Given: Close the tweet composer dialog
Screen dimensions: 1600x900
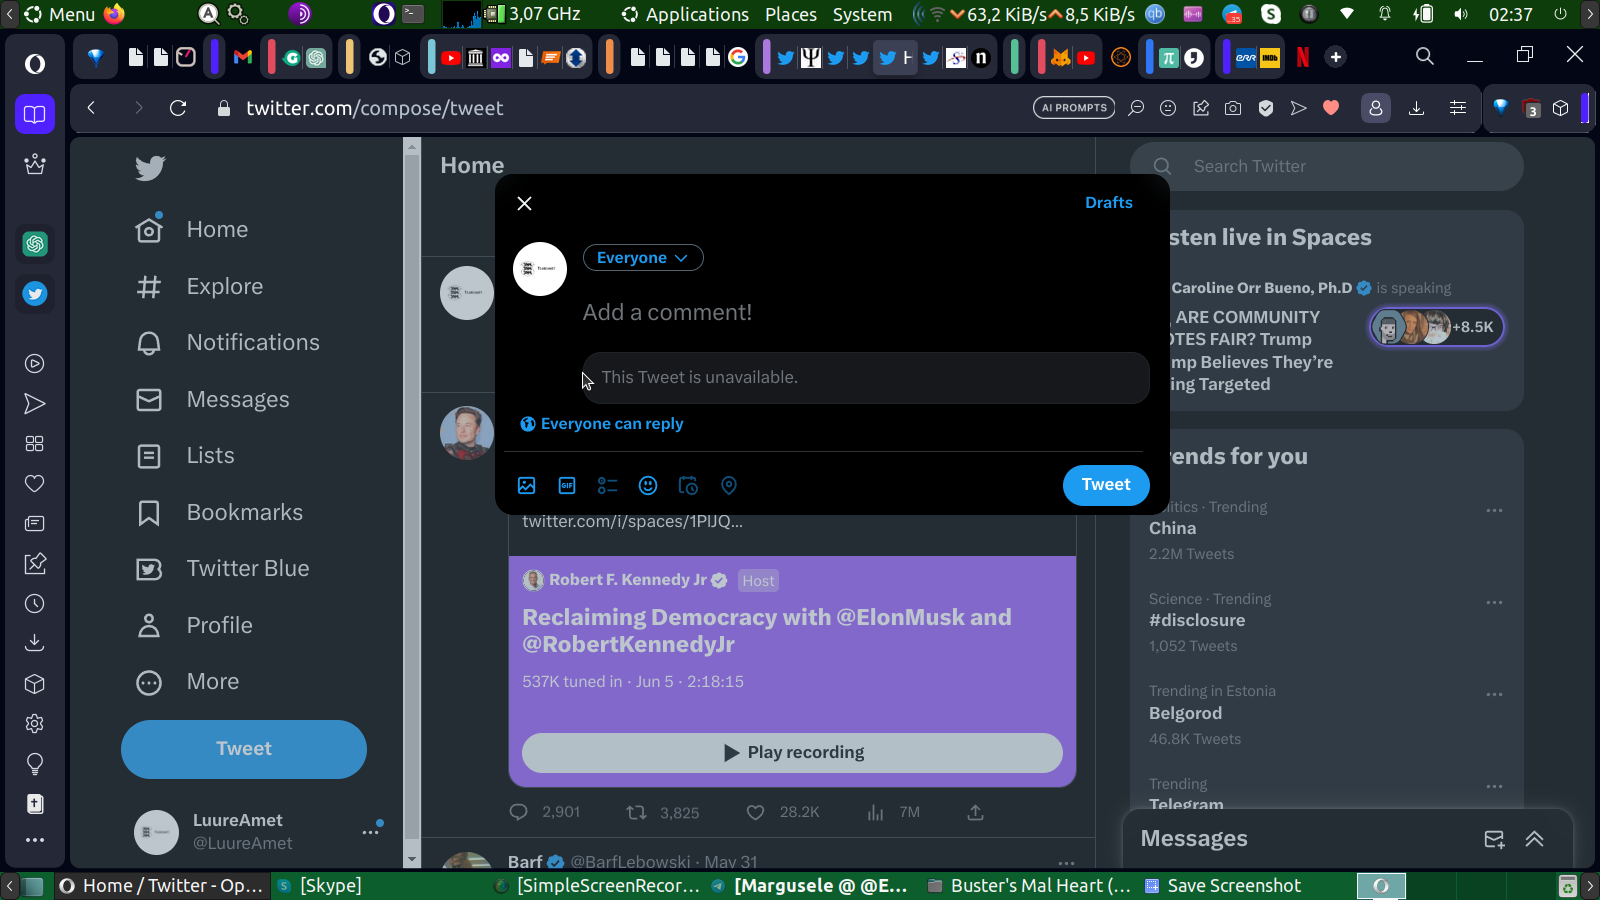Looking at the screenshot, I should point(524,203).
